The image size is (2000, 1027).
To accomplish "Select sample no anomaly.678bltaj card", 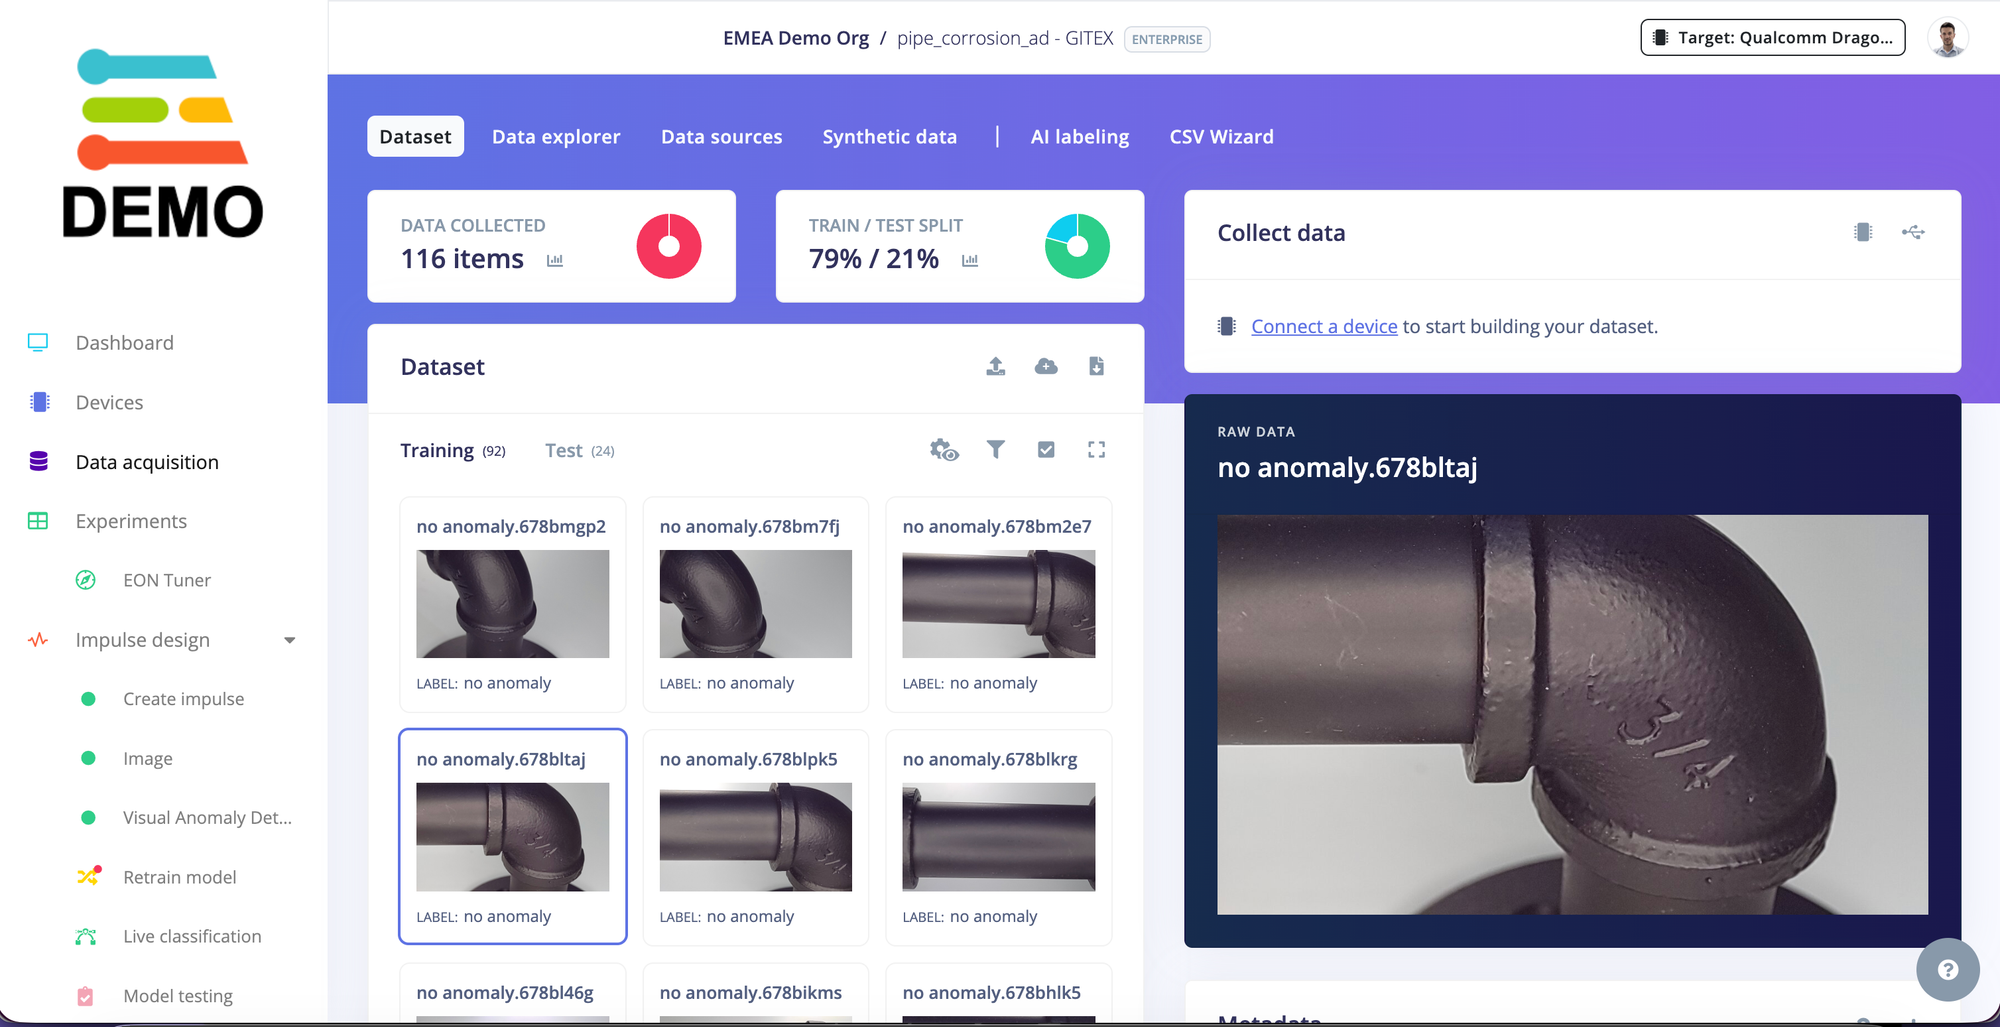I will [512, 837].
